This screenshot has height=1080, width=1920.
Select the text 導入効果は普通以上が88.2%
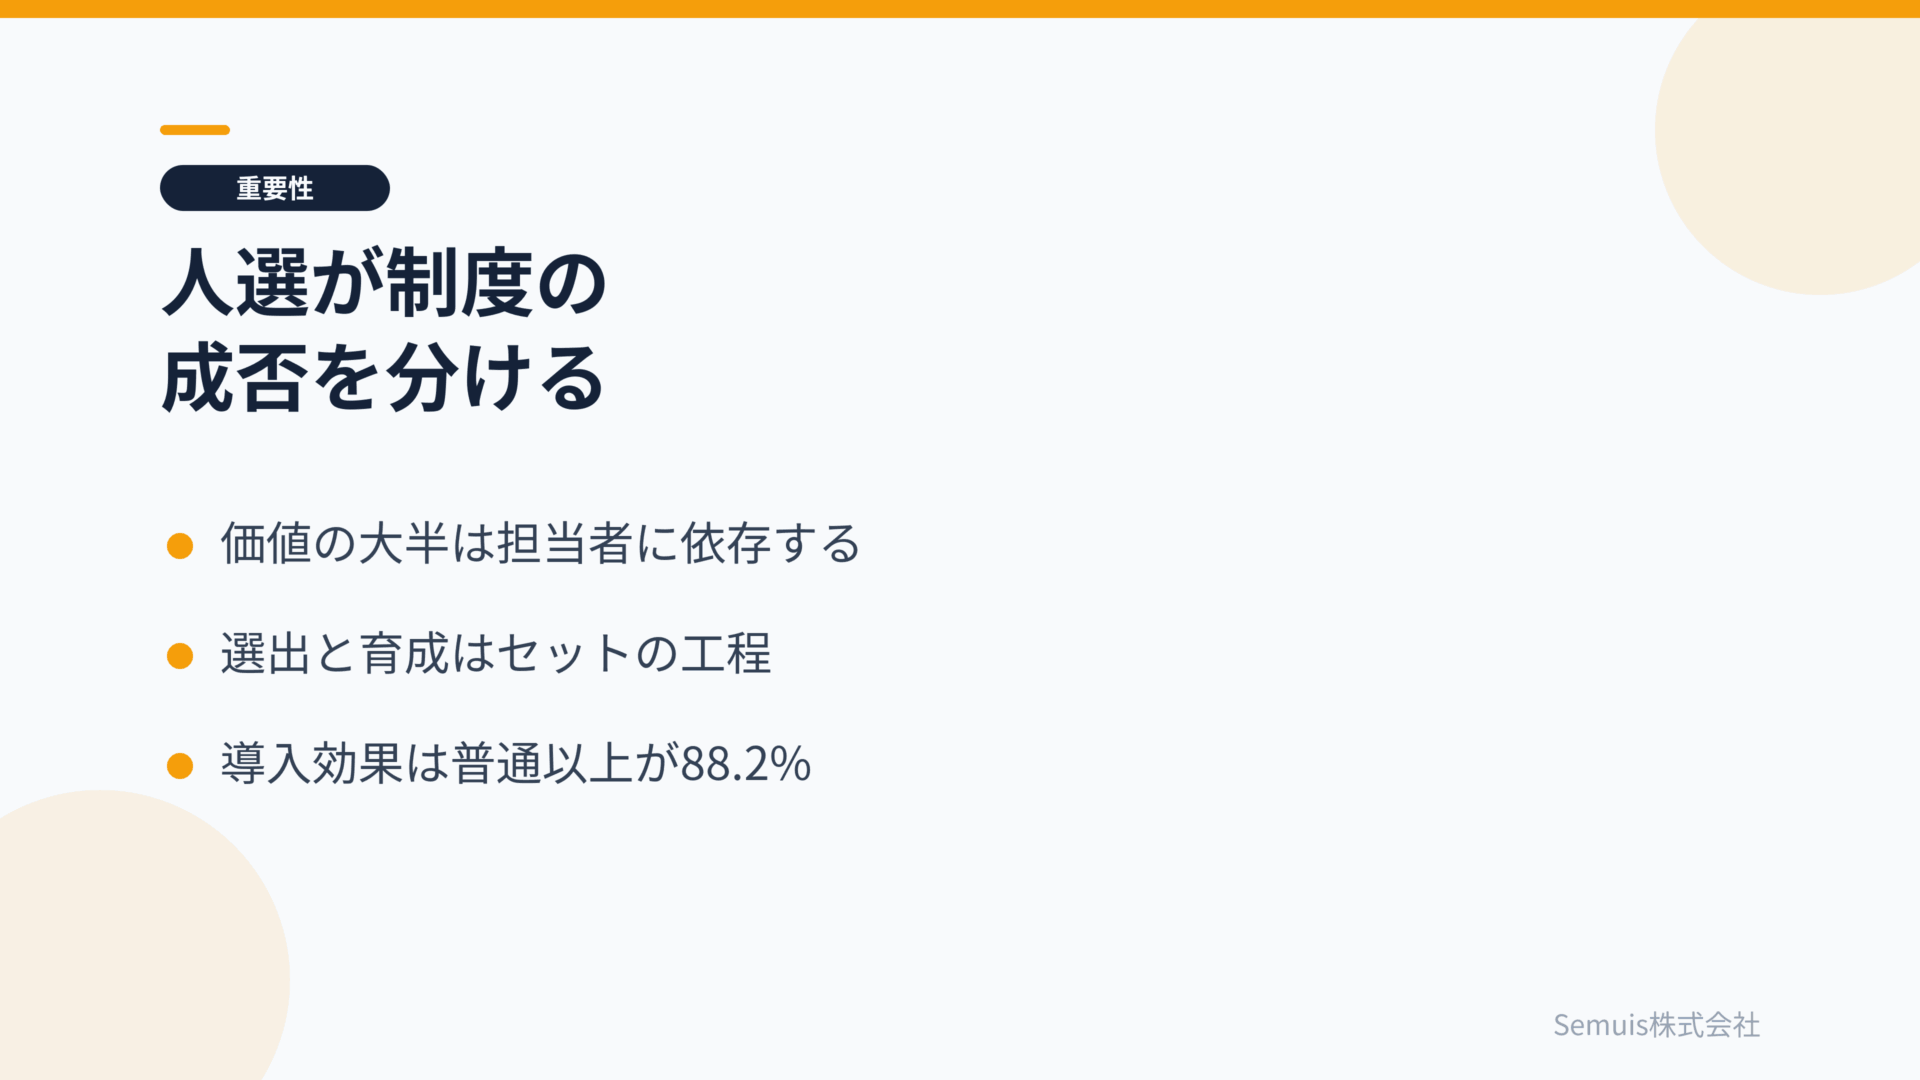[x=516, y=764]
